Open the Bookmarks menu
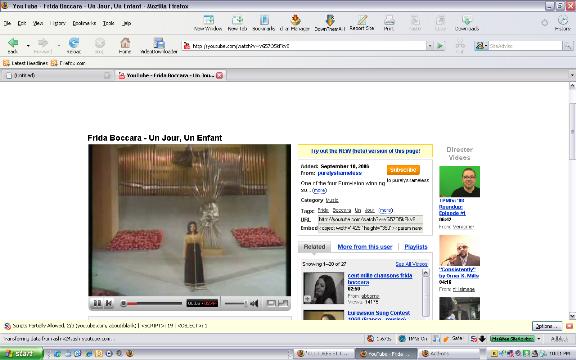Image resolution: width=576 pixels, height=360 pixels. 84,23
